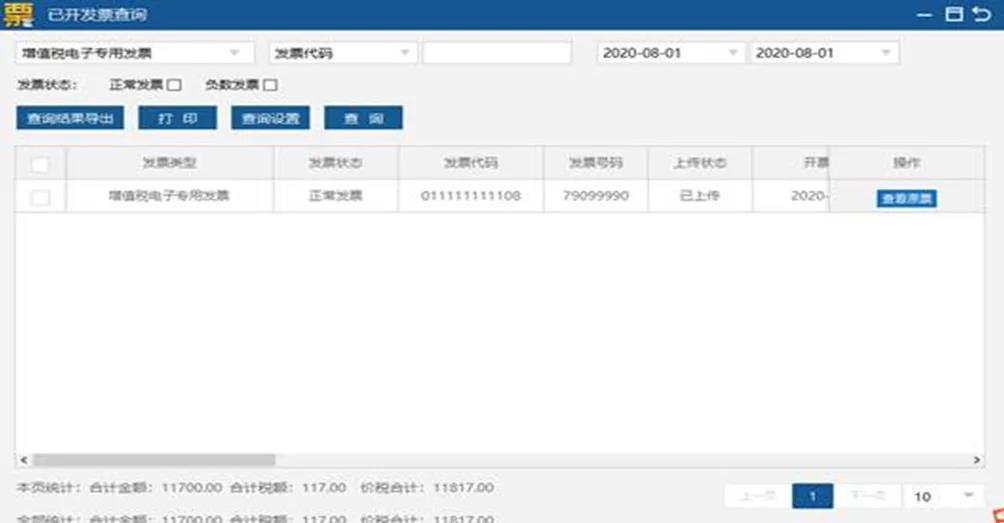The height and width of the screenshot is (523, 1004).
Task: Check the select-all checkbox in table header
Action: (40, 163)
